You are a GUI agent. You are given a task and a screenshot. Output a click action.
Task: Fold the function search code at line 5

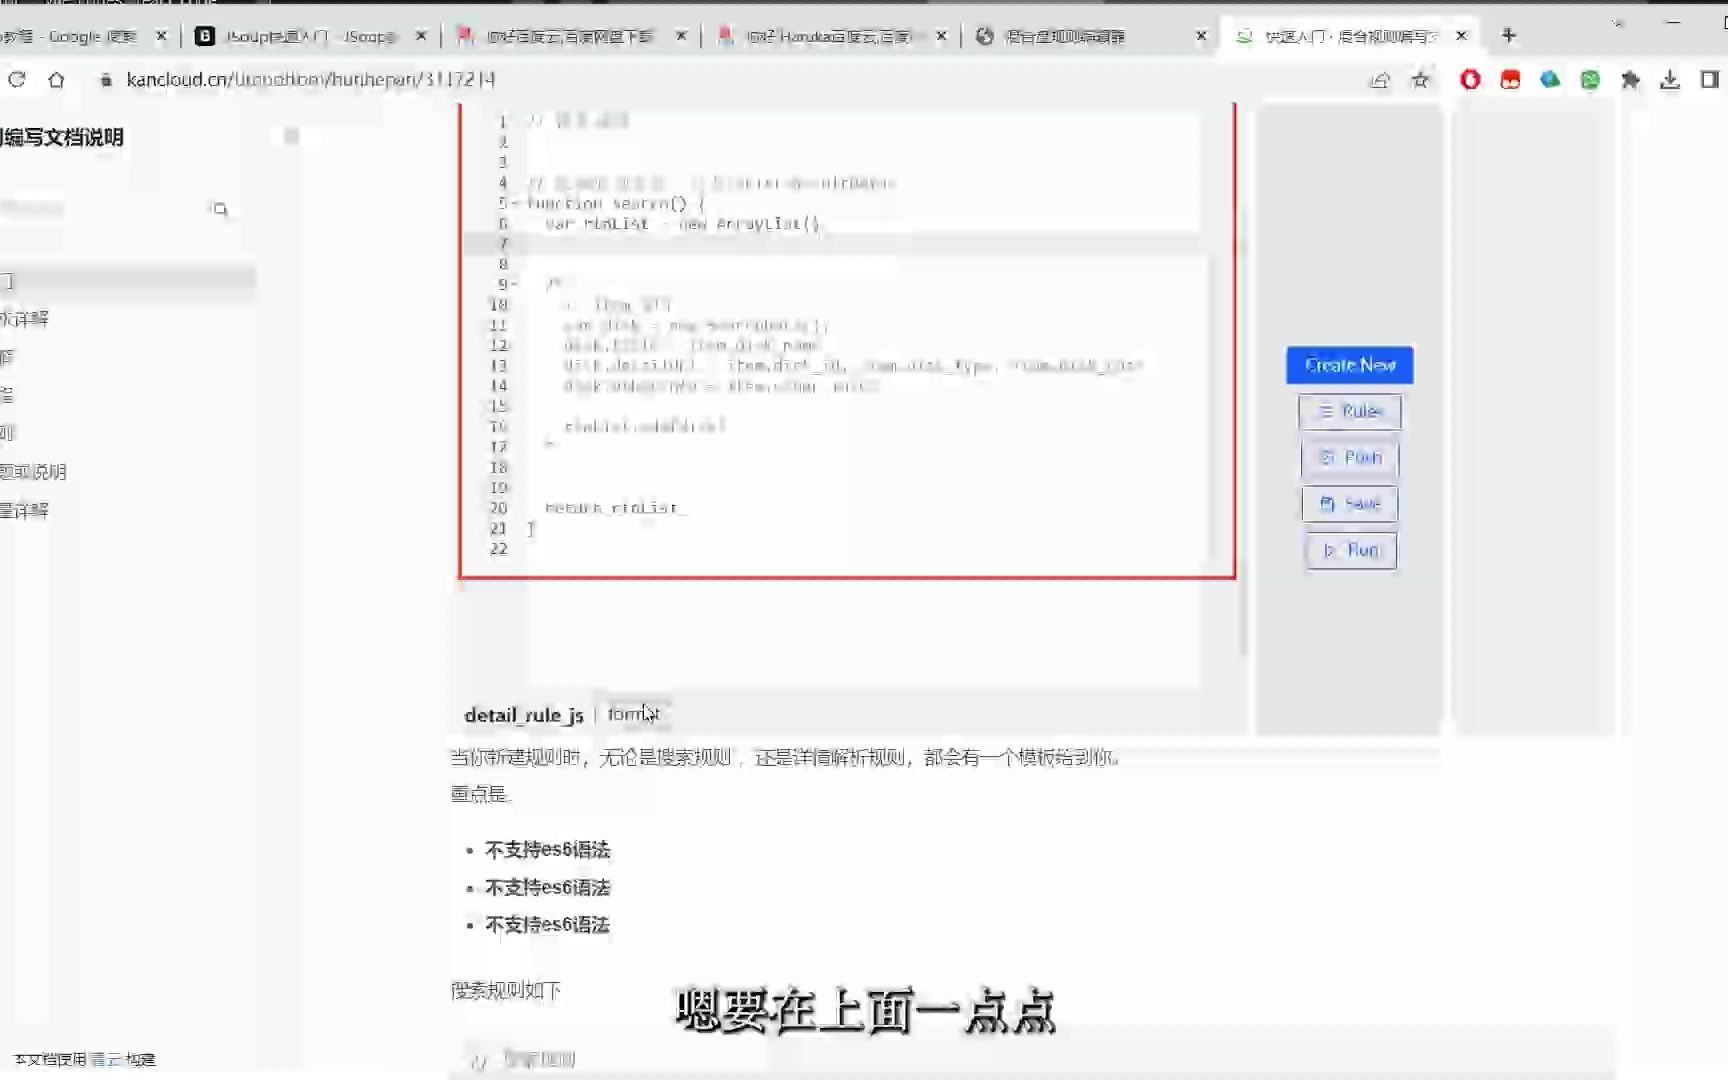coord(515,203)
